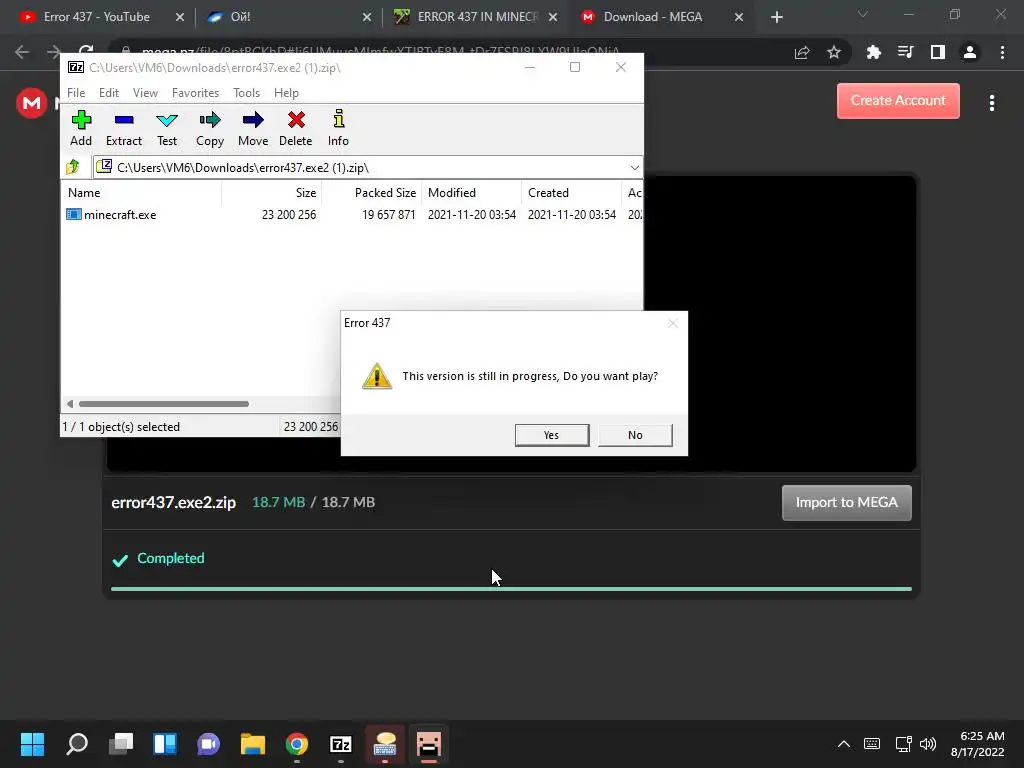
Task: Open File Explorer on the taskbar
Action: 253,744
